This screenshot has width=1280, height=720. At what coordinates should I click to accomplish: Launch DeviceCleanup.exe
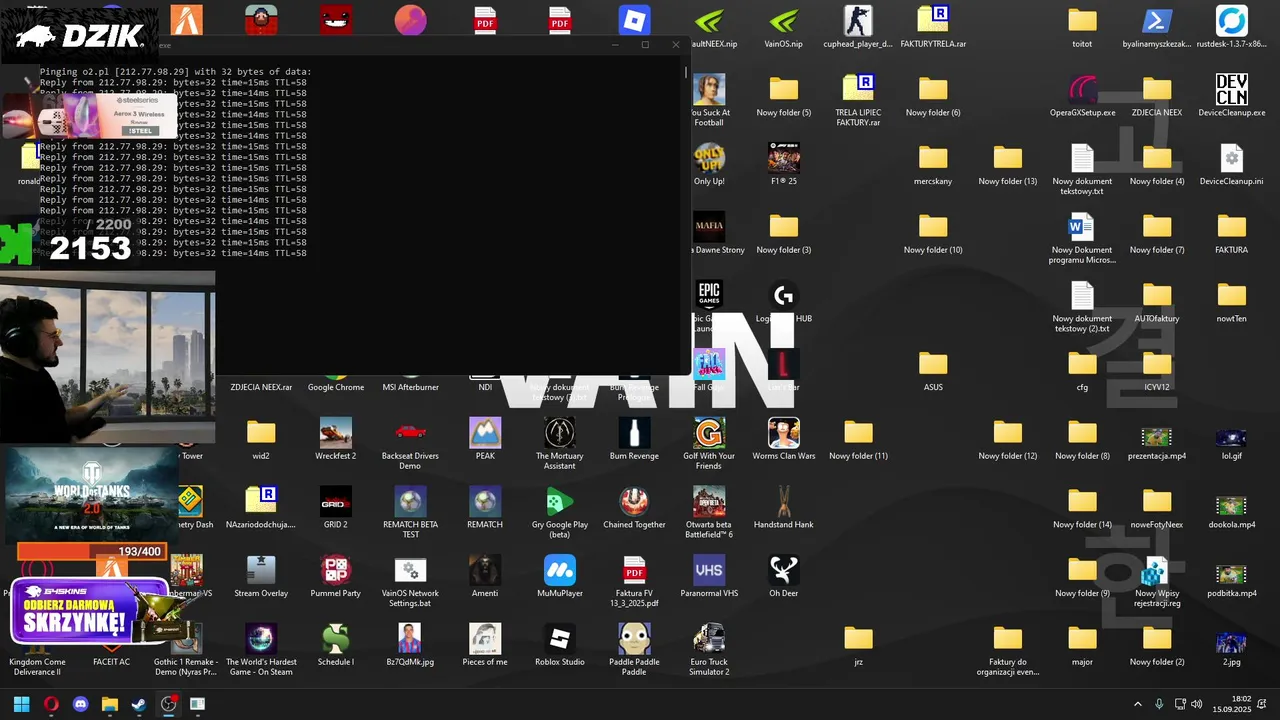(1232, 96)
